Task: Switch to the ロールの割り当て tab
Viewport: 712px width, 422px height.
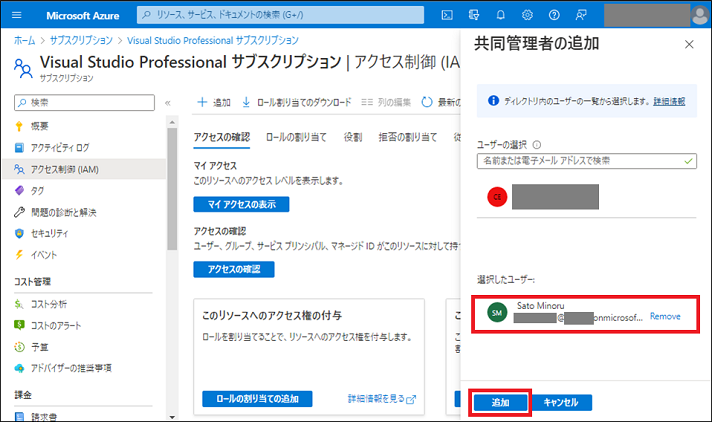Action: pos(296,137)
